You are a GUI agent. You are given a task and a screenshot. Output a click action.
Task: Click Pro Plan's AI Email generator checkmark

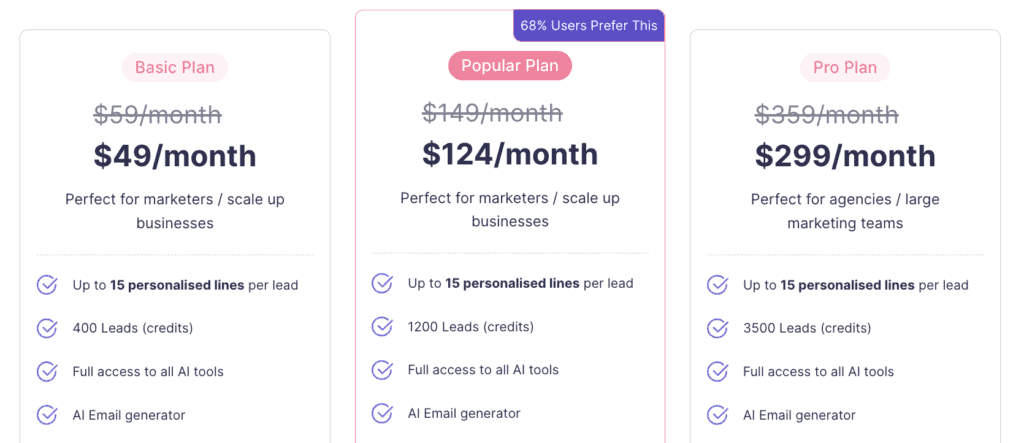[717, 415]
